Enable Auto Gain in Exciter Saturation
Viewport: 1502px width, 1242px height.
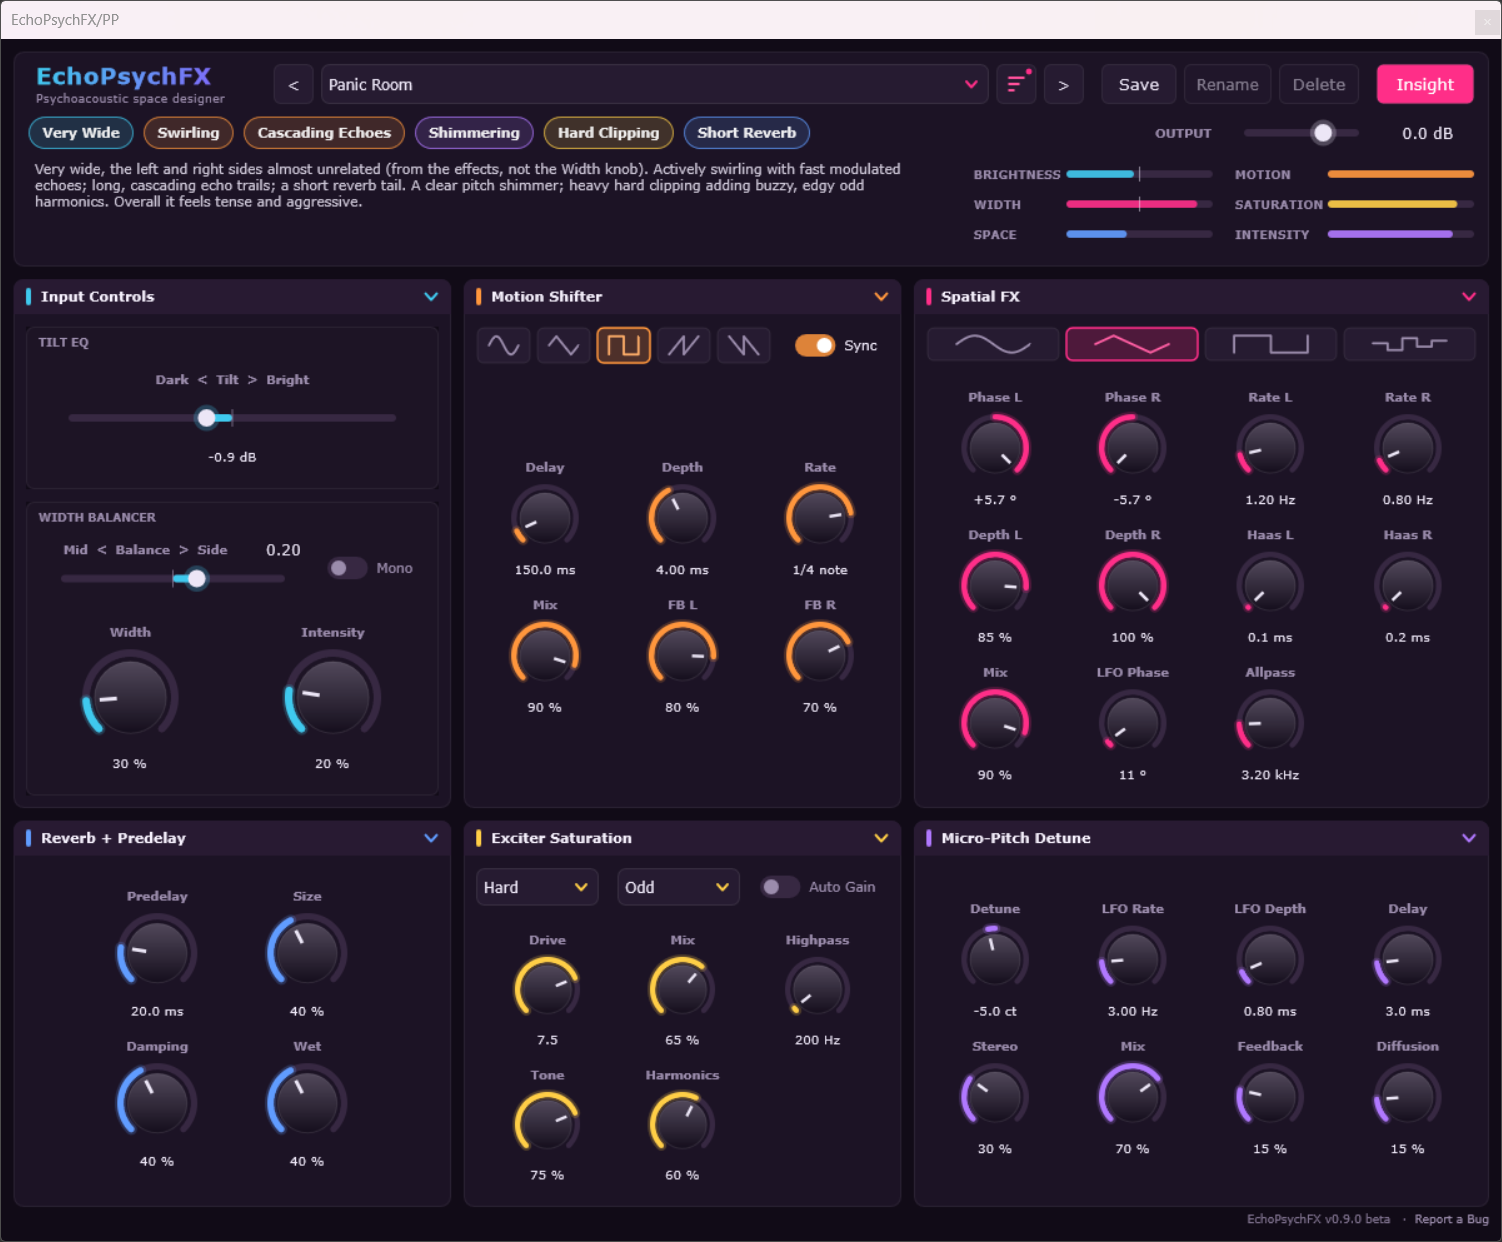[780, 887]
